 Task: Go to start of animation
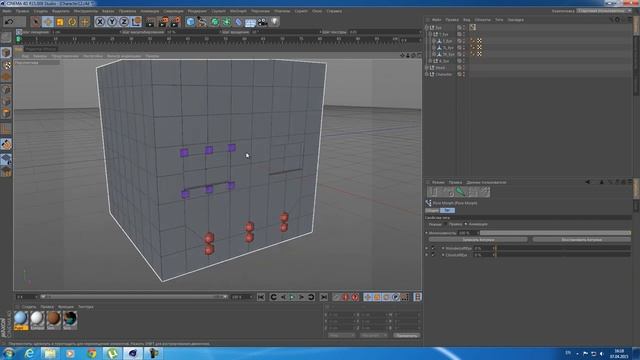pyautogui.click(x=261, y=297)
